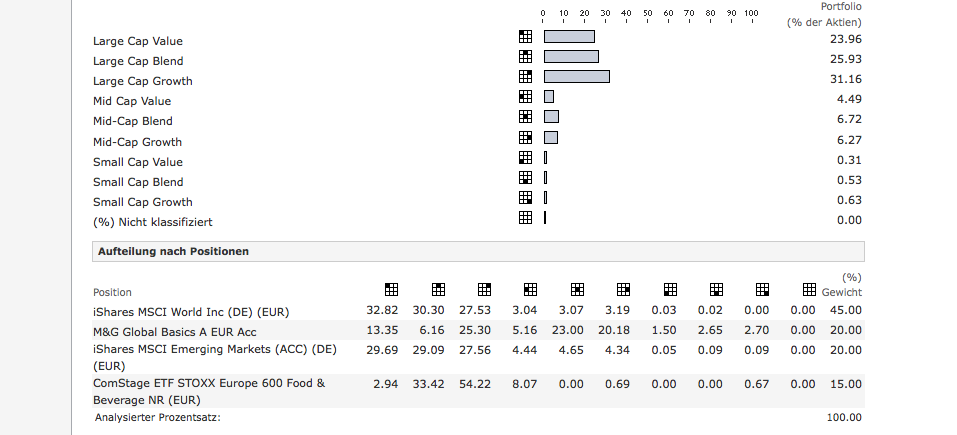Select the Mid-Cap Blend style box icon

click(x=526, y=117)
